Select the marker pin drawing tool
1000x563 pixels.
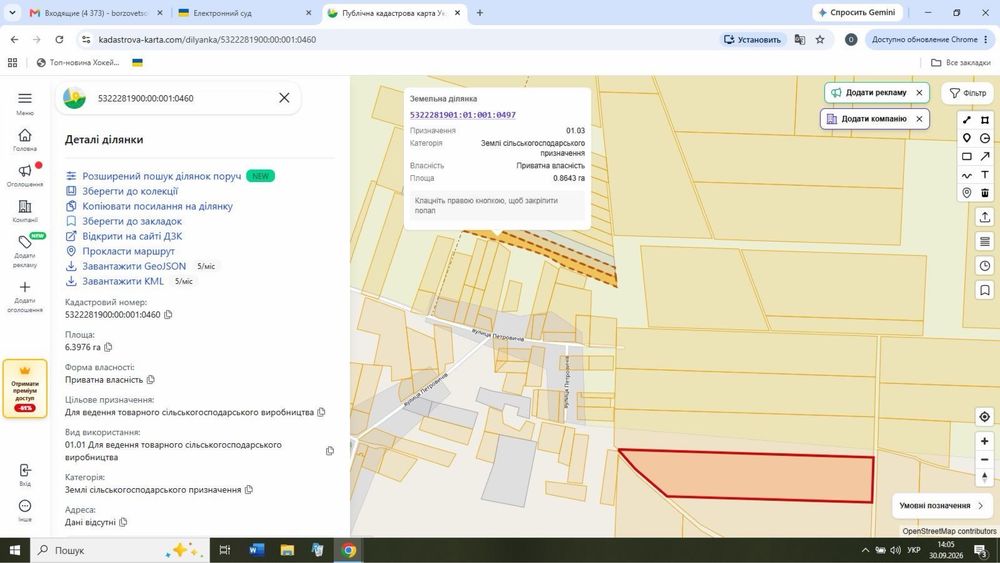pos(967,138)
